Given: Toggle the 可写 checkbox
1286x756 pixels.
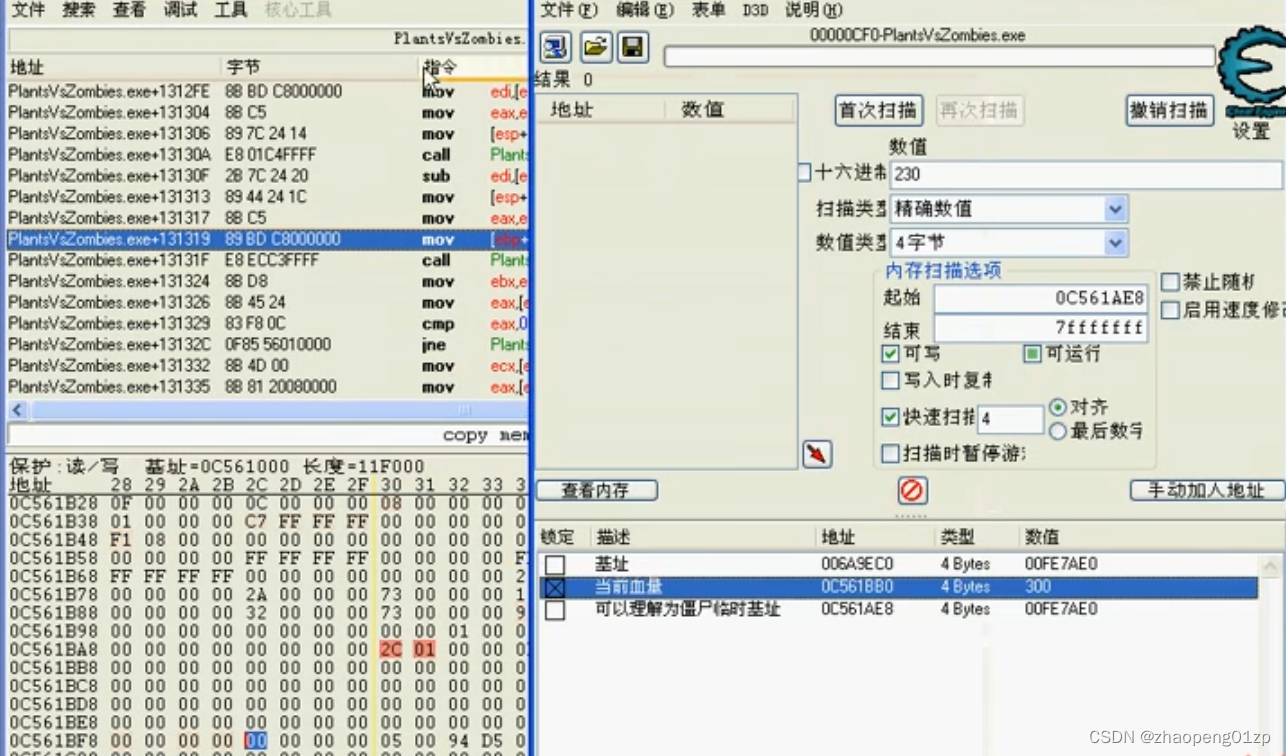Looking at the screenshot, I should [x=890, y=354].
